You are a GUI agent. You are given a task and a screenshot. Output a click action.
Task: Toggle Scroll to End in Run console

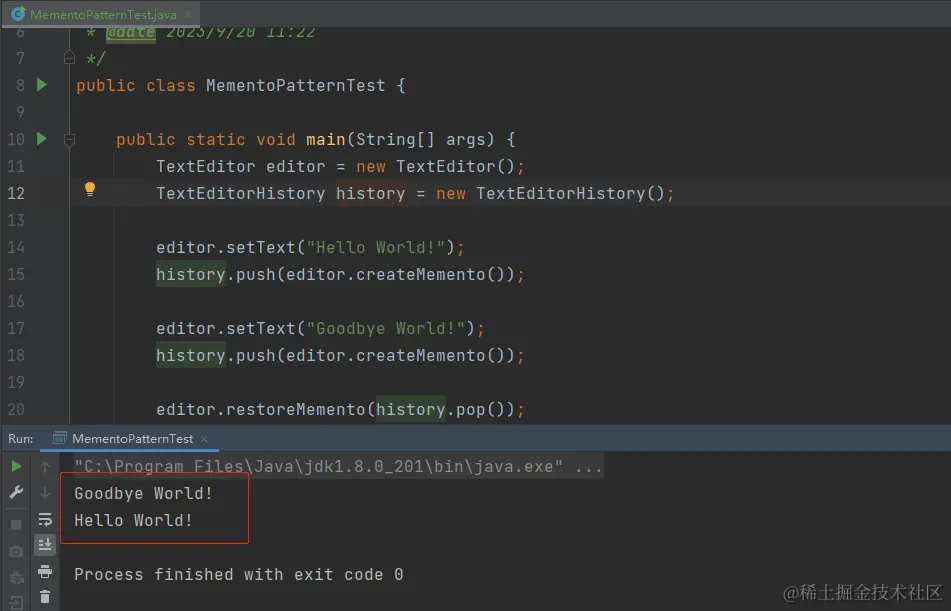point(45,545)
